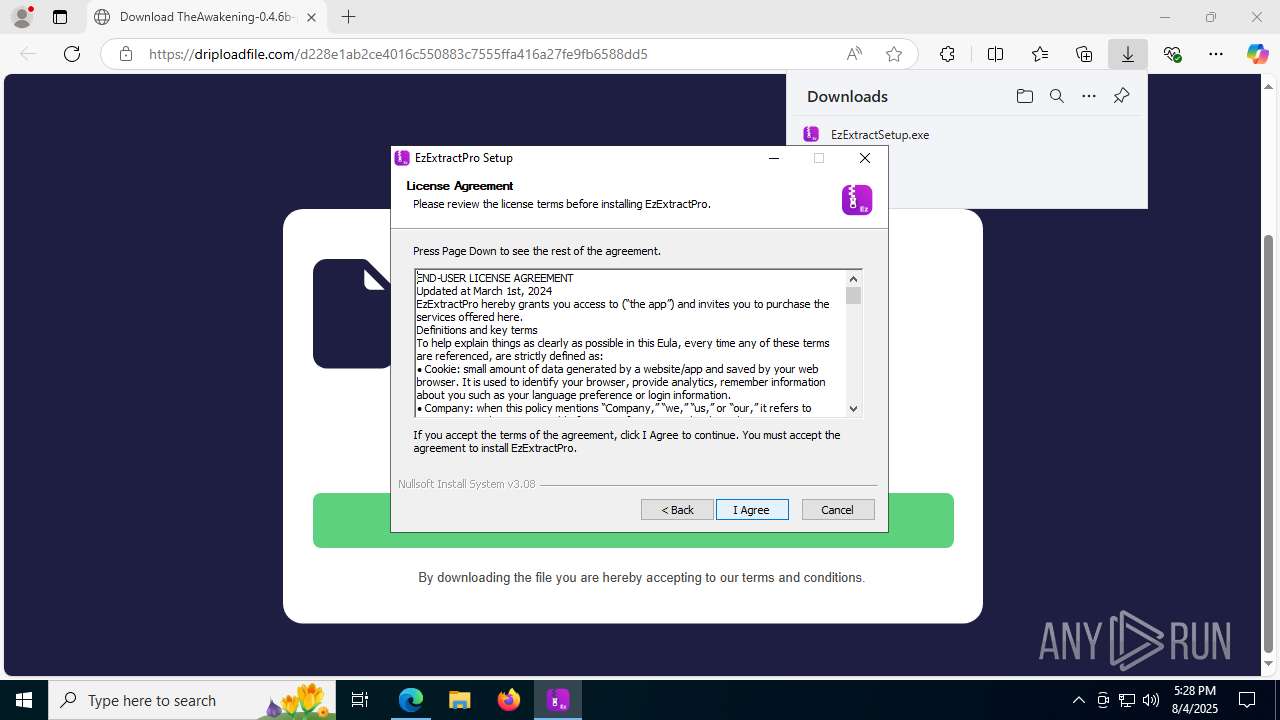The width and height of the screenshot is (1280, 720).
Task: Open Firefox from taskbar
Action: [x=509, y=700]
